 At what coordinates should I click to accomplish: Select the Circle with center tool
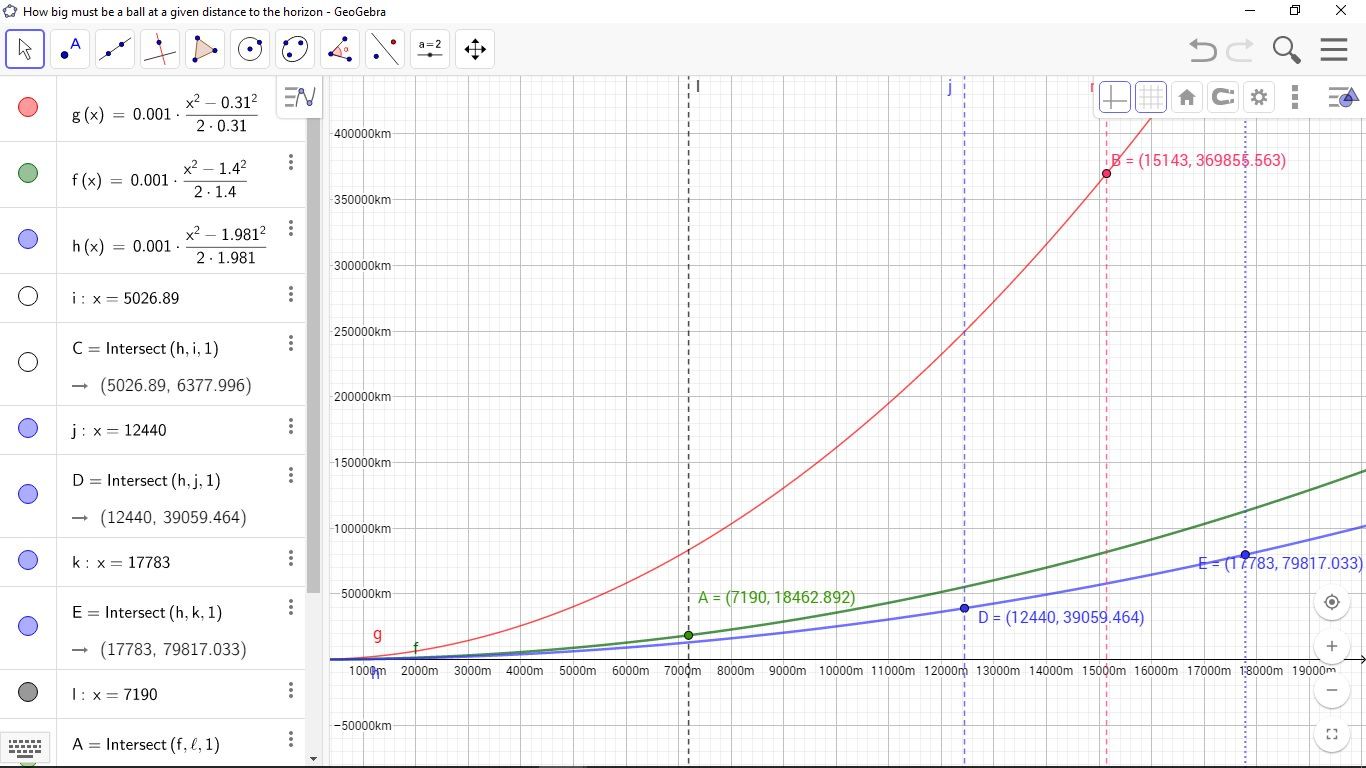coord(250,49)
